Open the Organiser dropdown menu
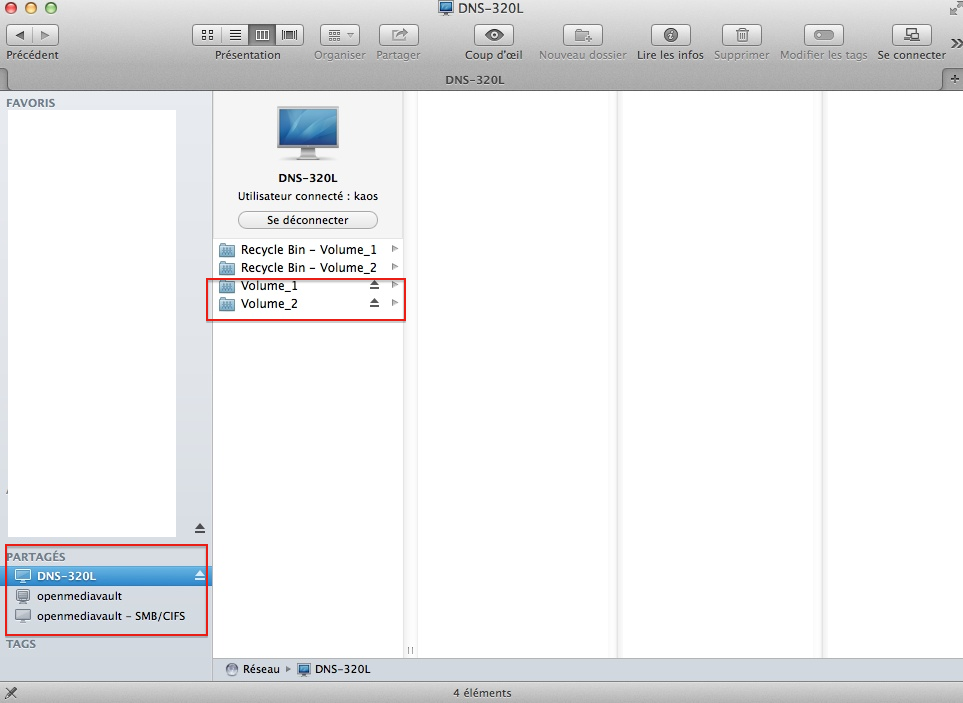 [339, 35]
